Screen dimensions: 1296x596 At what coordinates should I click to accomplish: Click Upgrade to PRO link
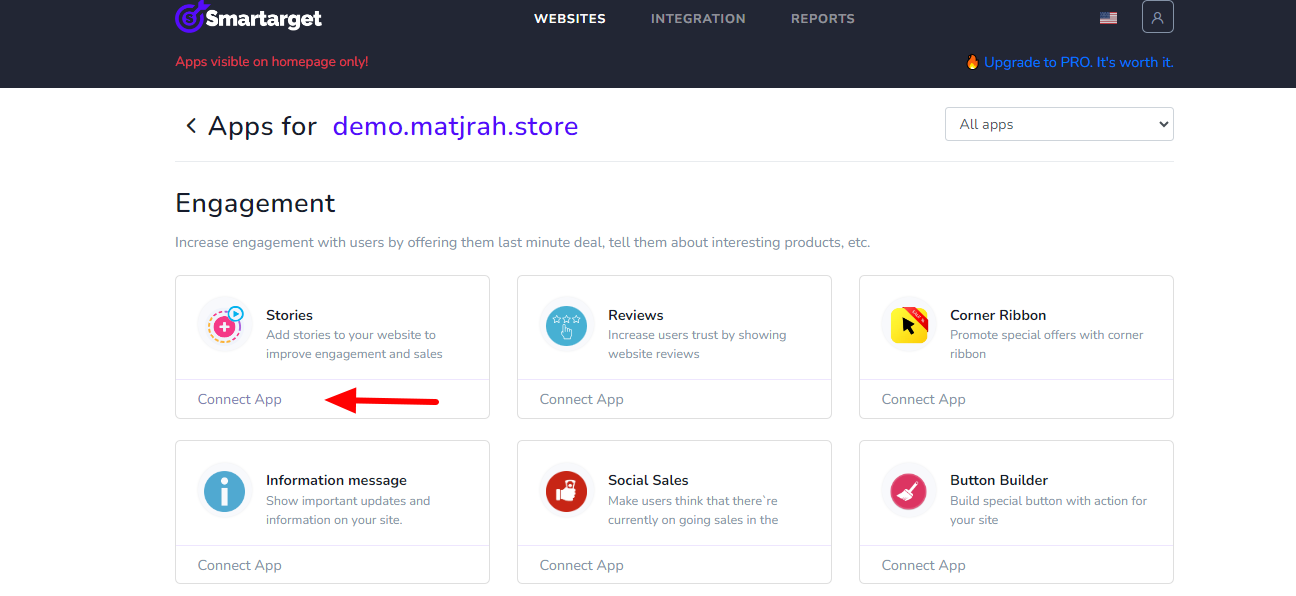tap(1078, 62)
